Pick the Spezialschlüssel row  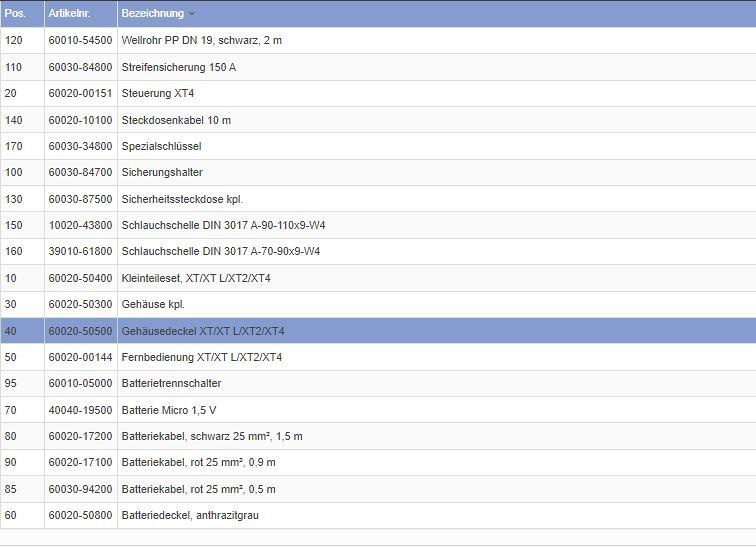coord(161,146)
